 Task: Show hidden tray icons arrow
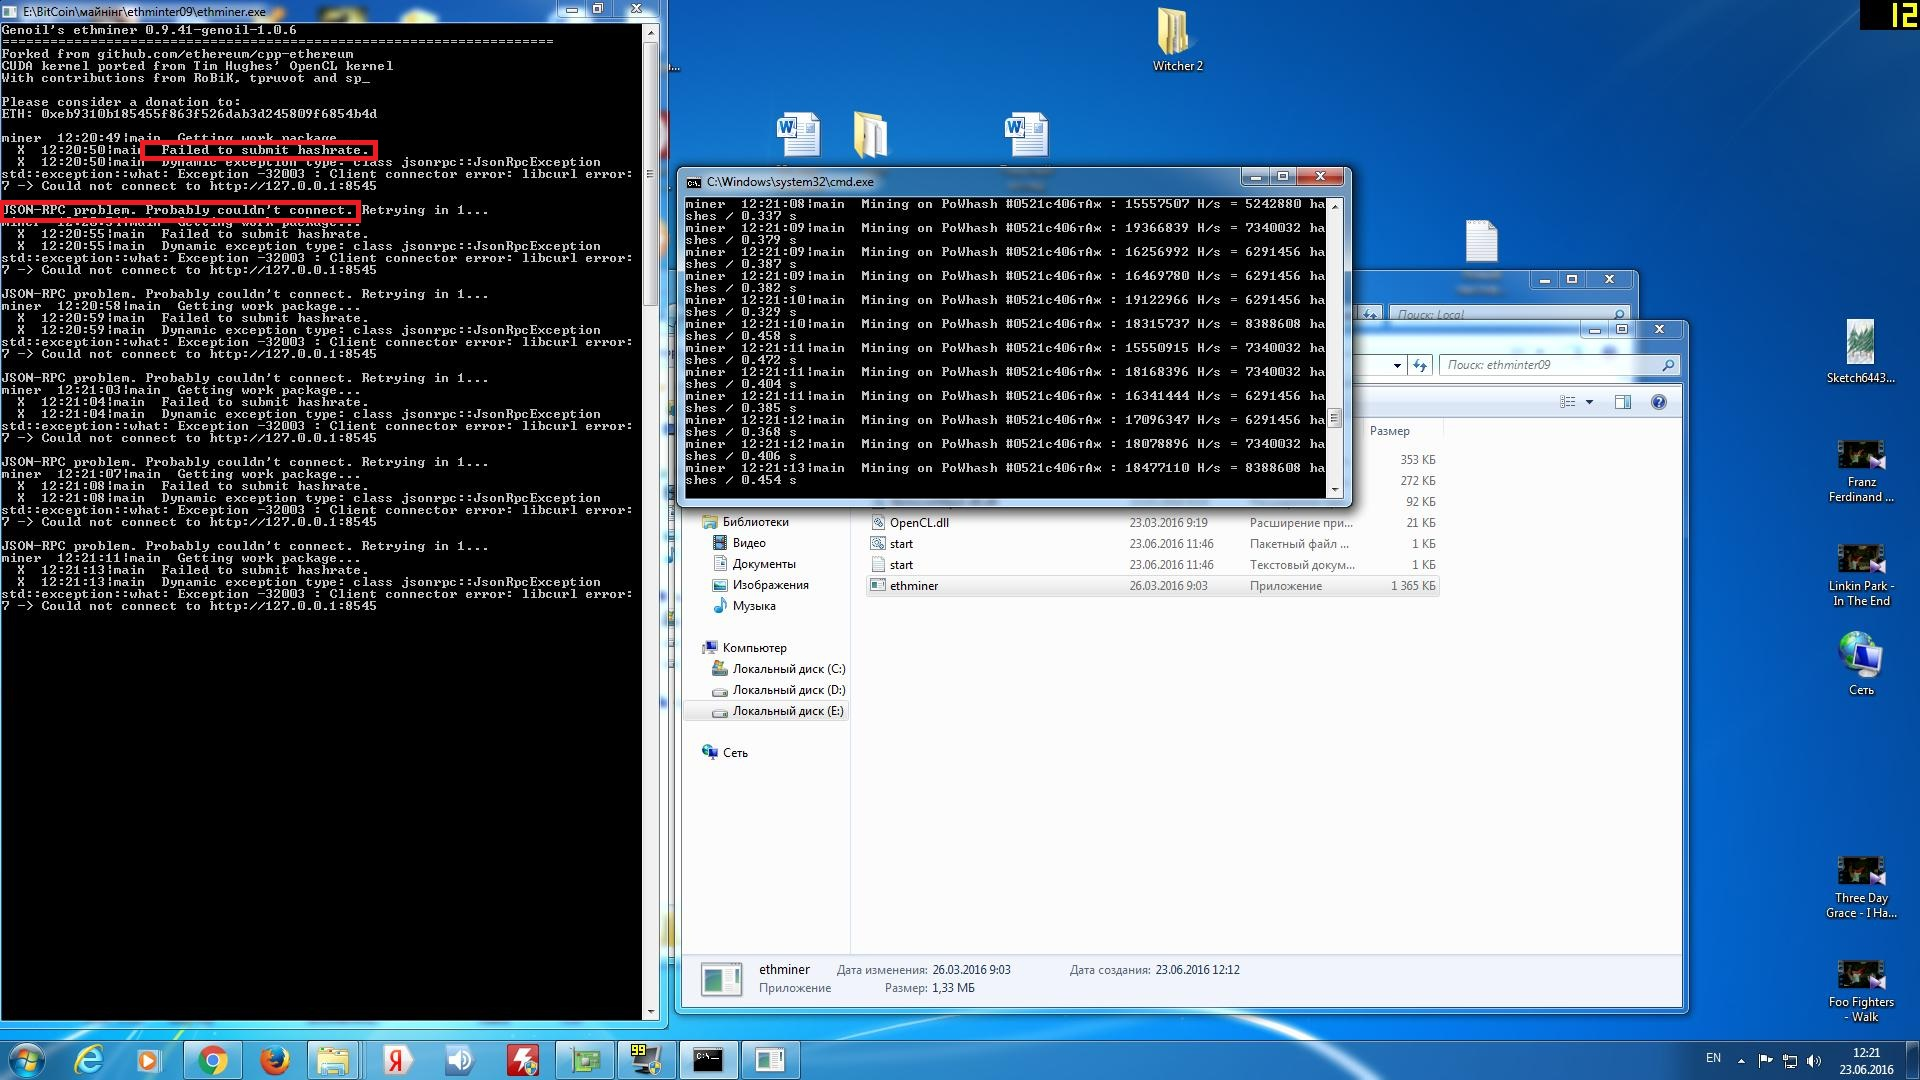click(1741, 1061)
